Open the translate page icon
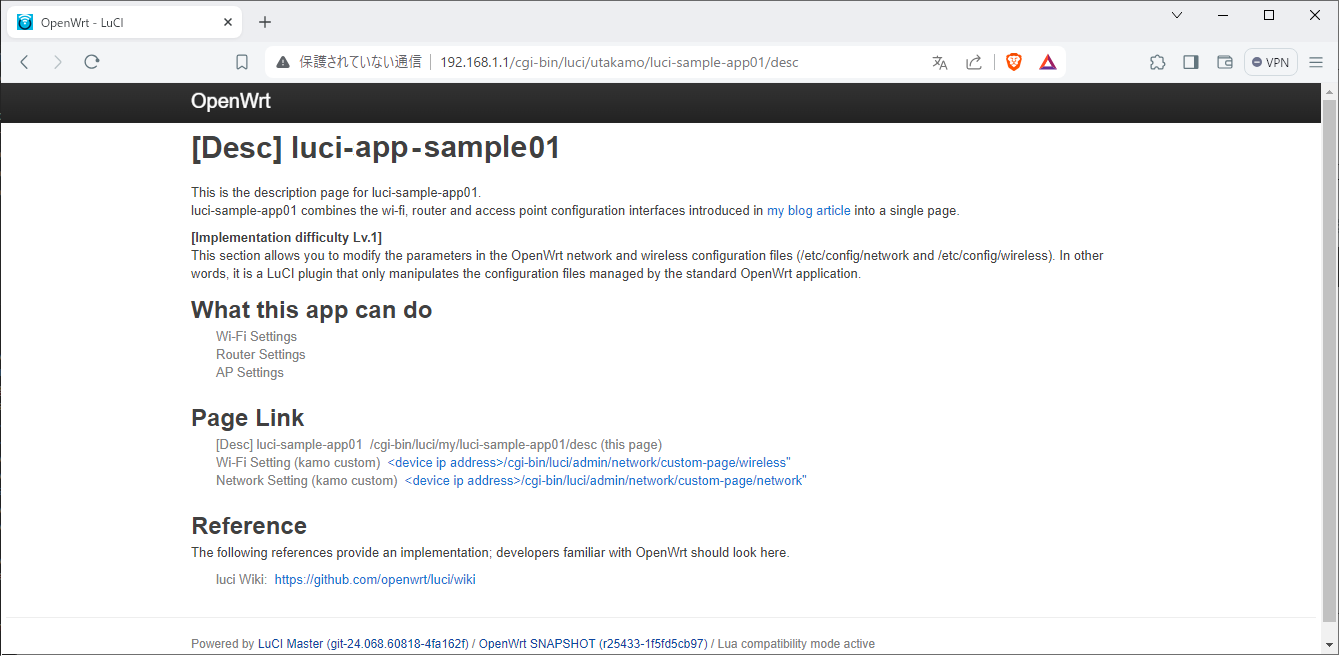The height and width of the screenshot is (656, 1339). click(x=939, y=62)
